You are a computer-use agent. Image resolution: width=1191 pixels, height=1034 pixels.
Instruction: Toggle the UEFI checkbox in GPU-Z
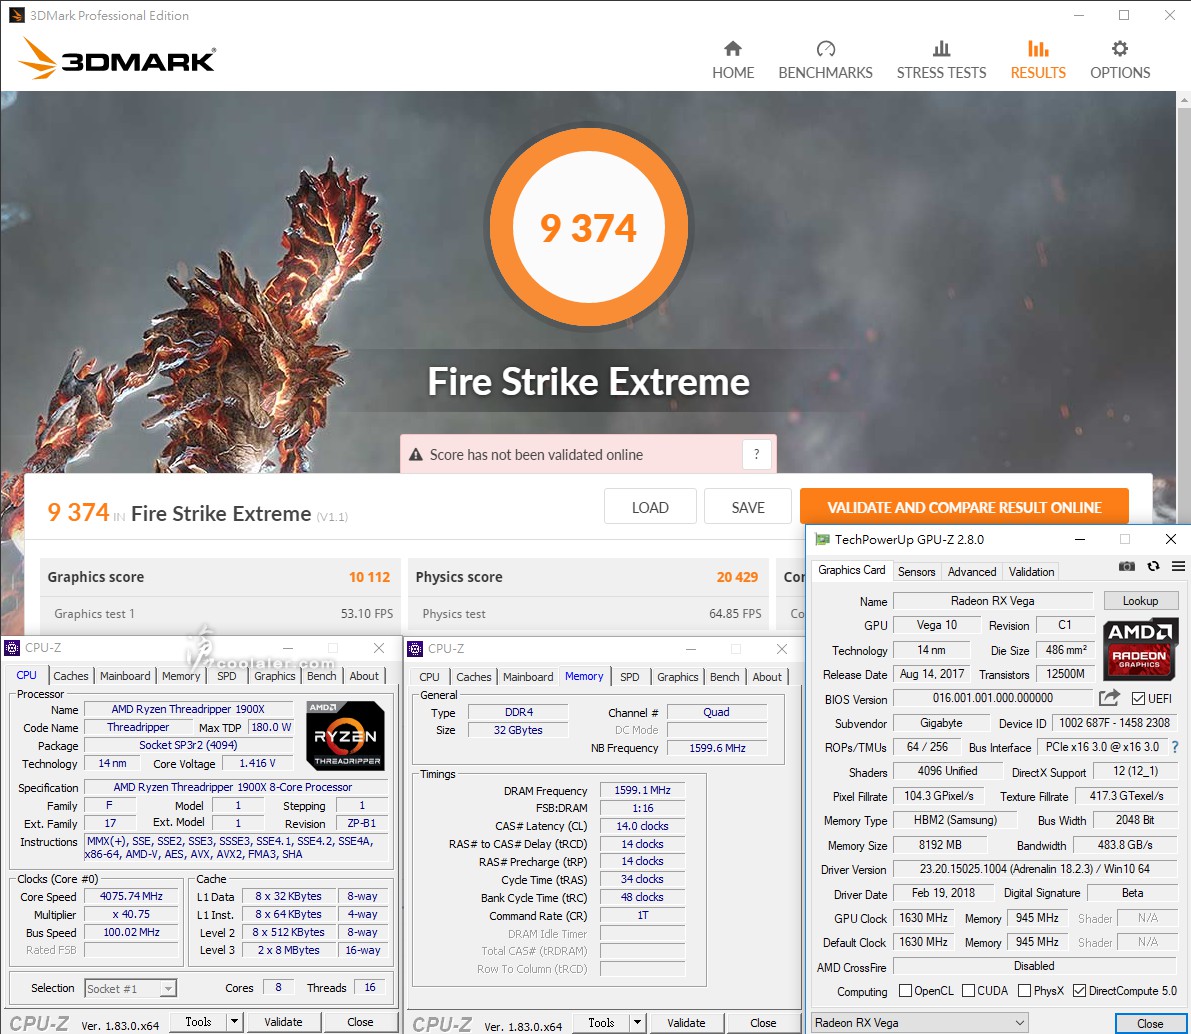click(1138, 698)
